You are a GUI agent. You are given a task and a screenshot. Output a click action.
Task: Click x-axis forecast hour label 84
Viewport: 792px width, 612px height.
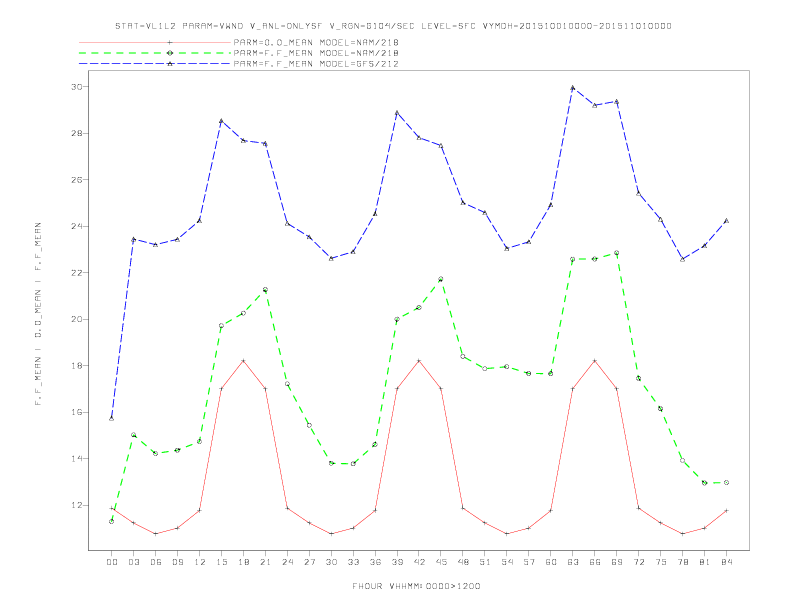click(726, 562)
